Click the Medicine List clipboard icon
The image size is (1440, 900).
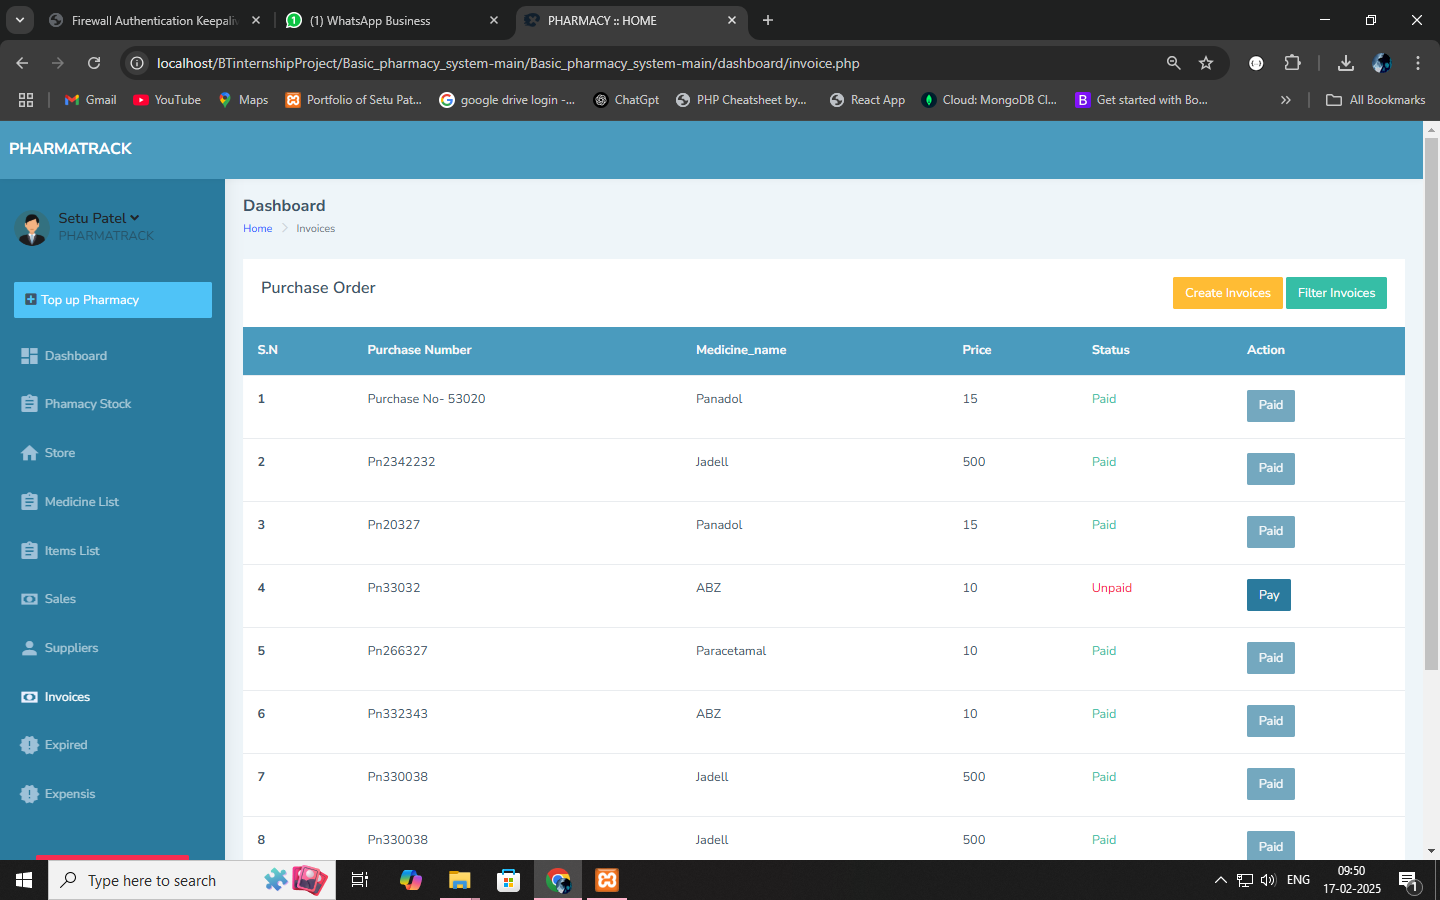[29, 502]
